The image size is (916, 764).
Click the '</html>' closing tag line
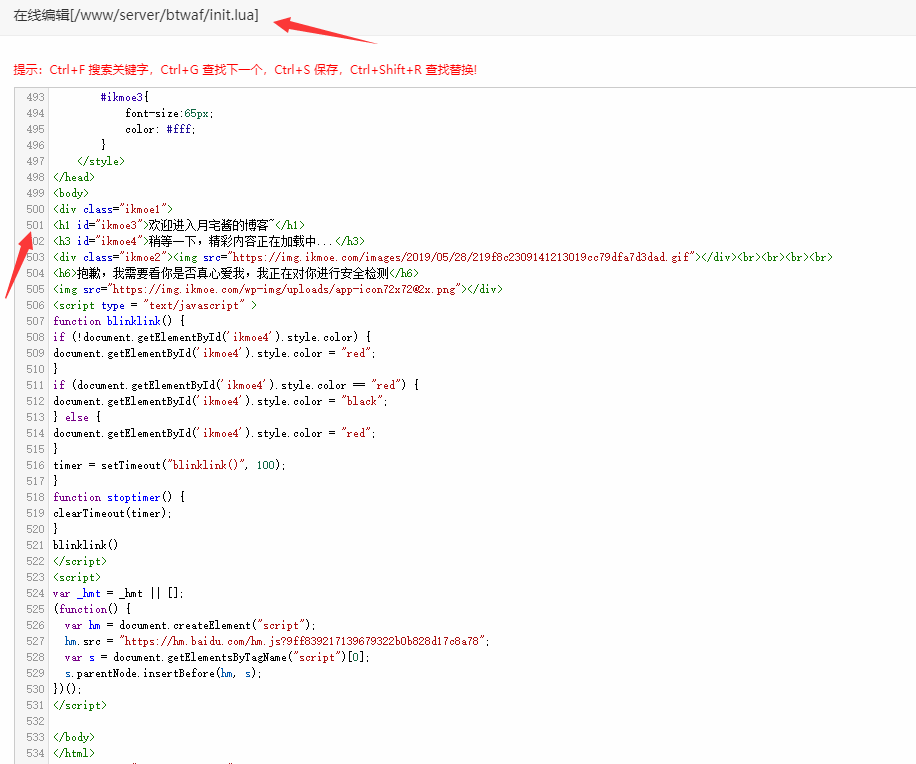[74, 753]
